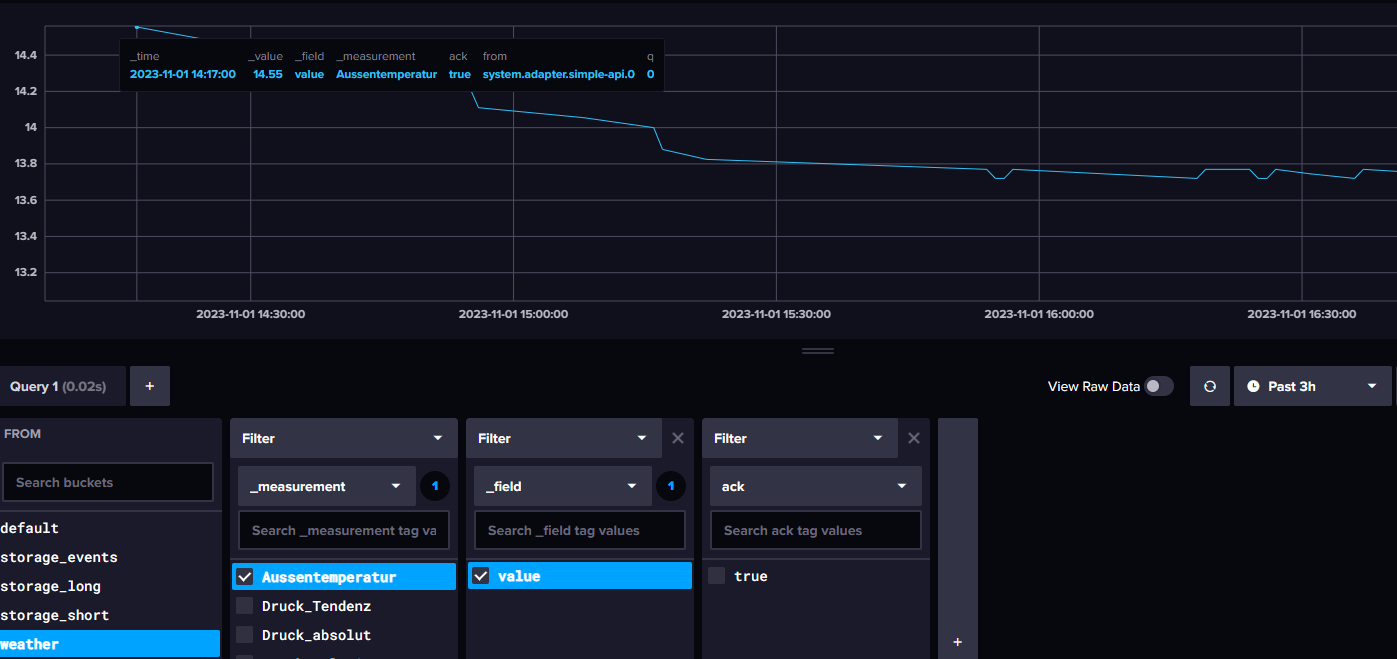This screenshot has height=659, width=1397.
Task: Open the _measurement tag key dropdown
Action: (x=326, y=486)
